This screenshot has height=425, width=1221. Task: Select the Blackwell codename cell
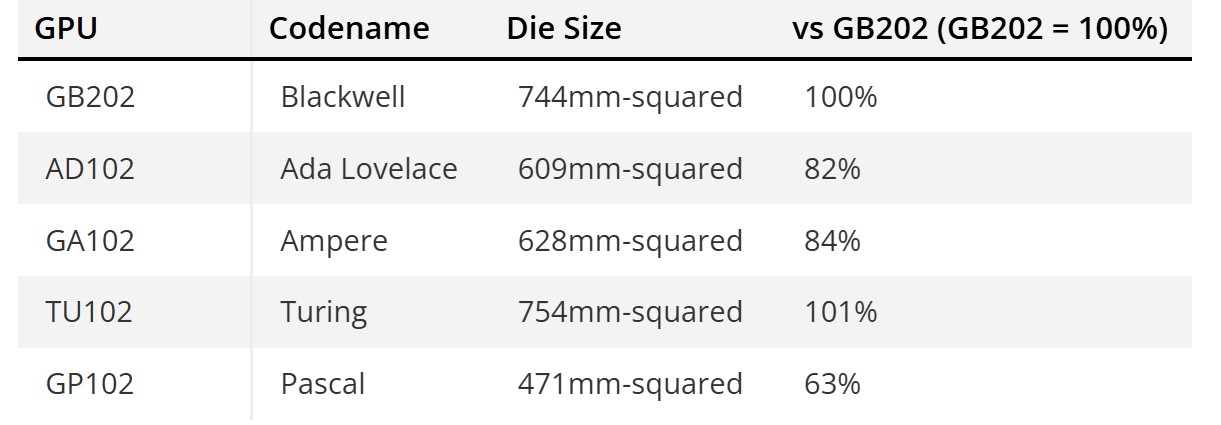343,97
